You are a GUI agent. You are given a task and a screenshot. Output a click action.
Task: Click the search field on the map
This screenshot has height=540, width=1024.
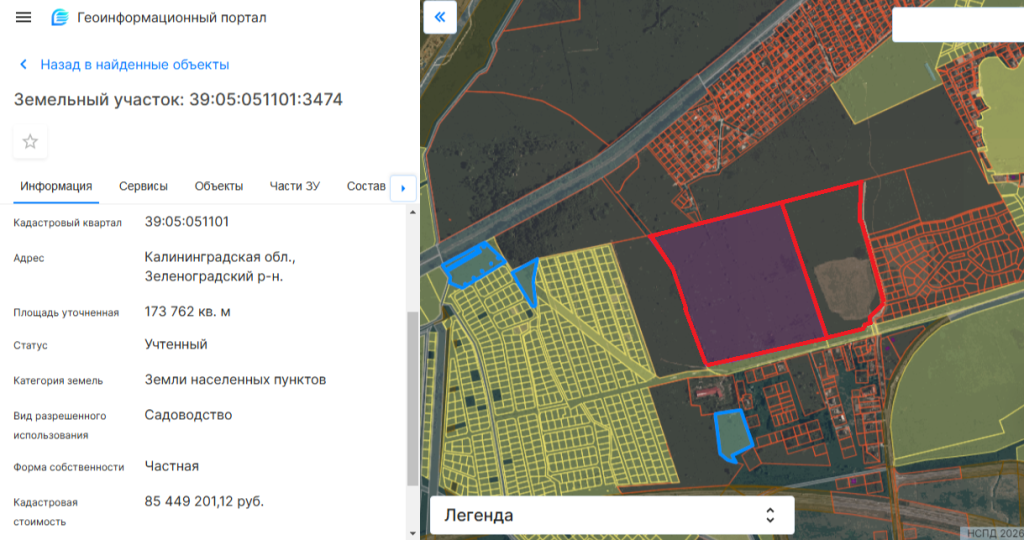pyautogui.click(x=956, y=26)
